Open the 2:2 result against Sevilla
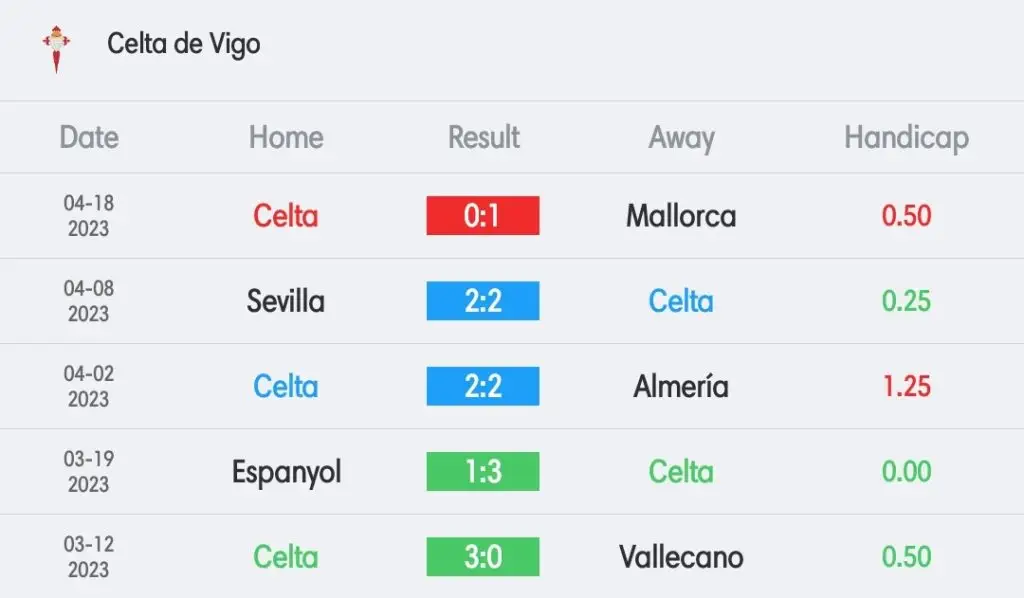The height and width of the screenshot is (598, 1024). 483,301
